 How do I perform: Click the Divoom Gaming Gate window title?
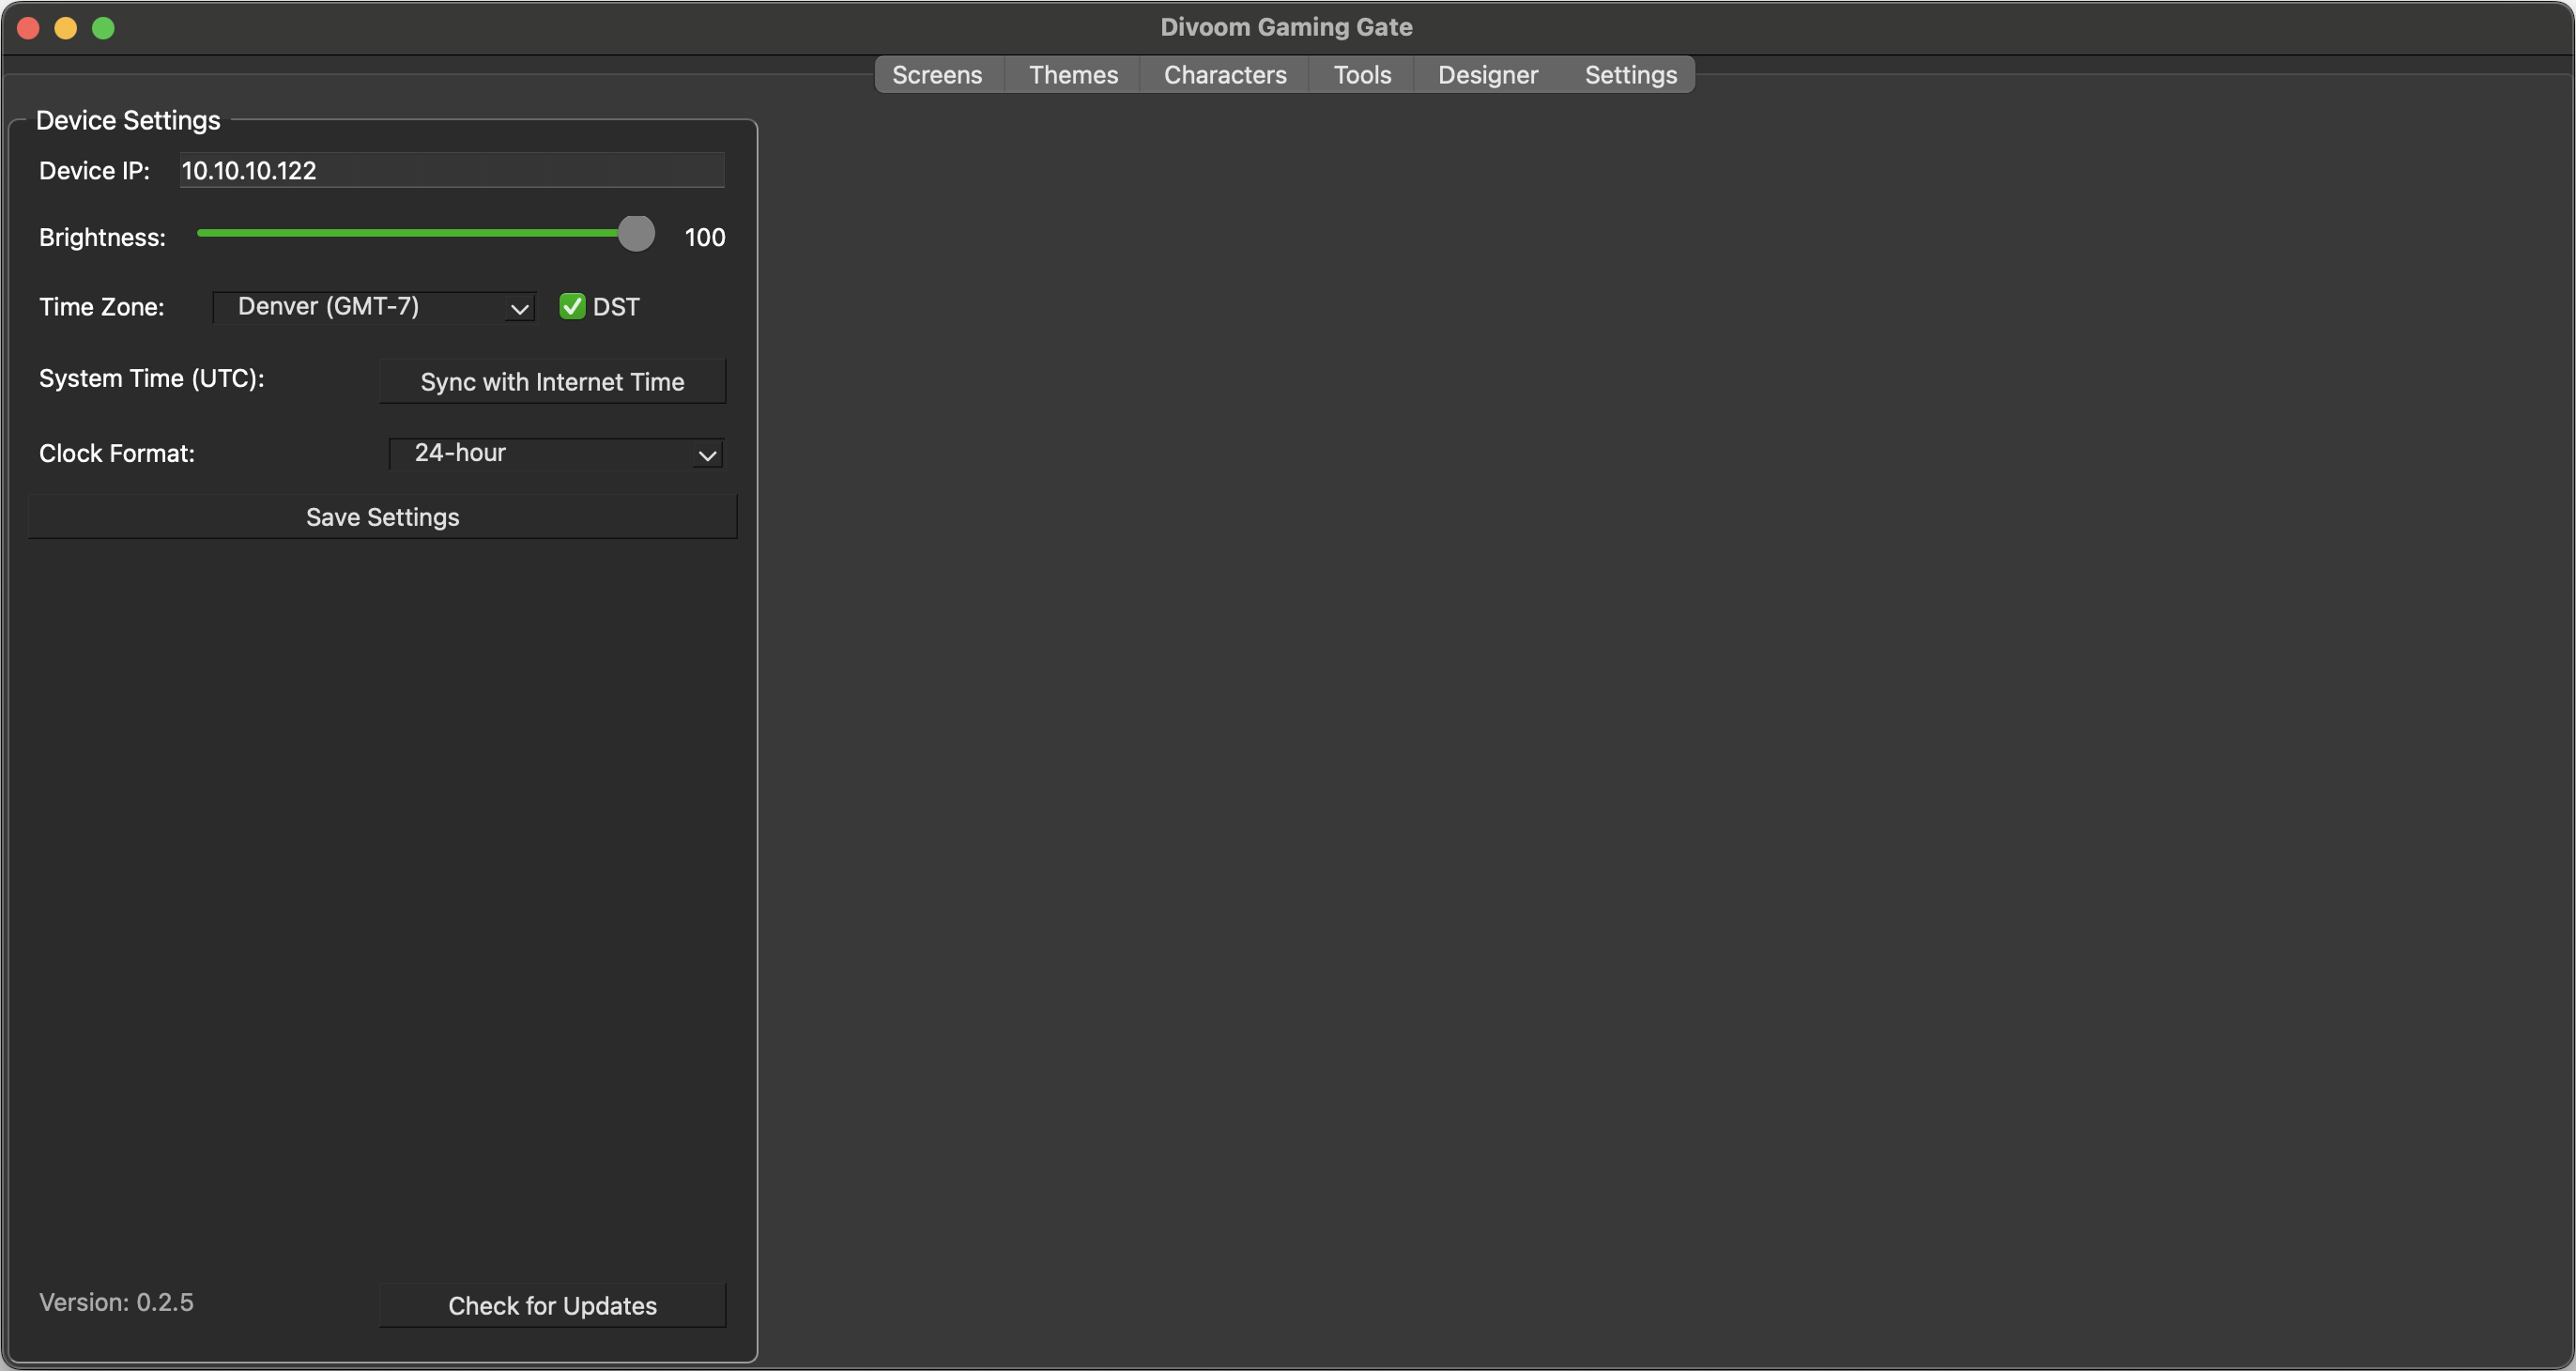coord(1286,27)
